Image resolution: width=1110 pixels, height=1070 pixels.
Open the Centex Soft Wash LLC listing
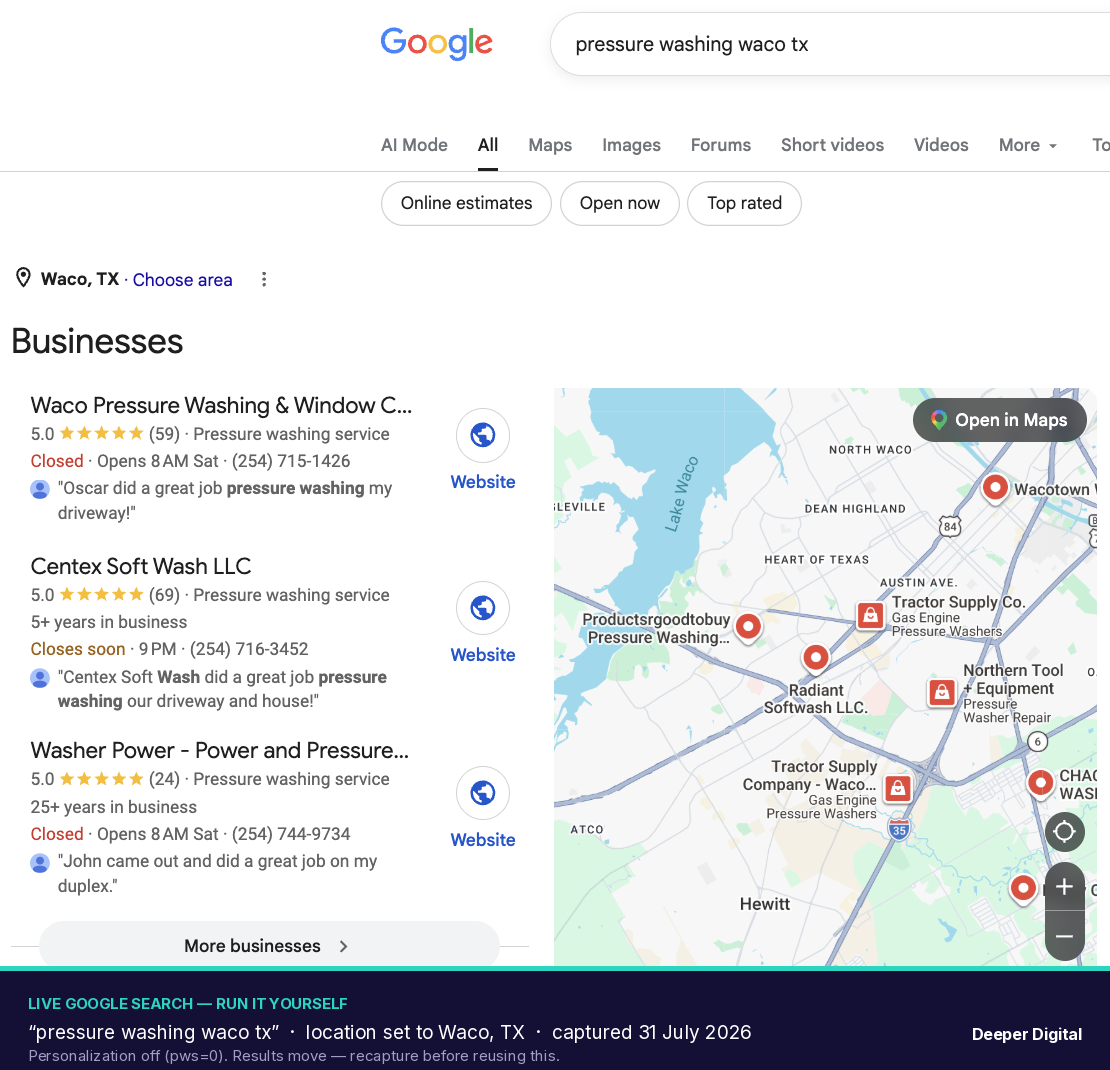coord(141,566)
